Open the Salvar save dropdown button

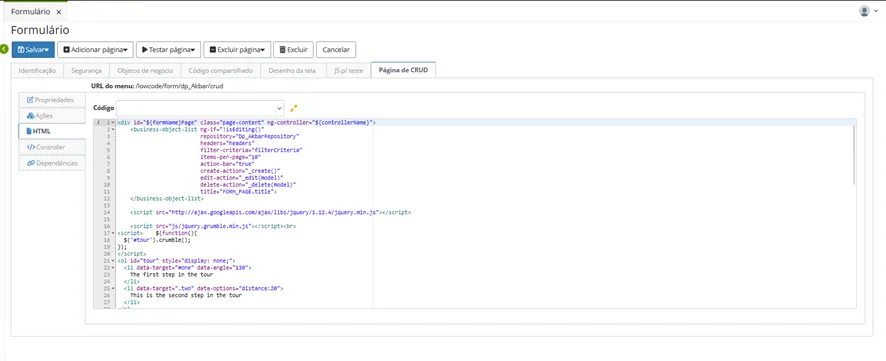pyautogui.click(x=33, y=50)
